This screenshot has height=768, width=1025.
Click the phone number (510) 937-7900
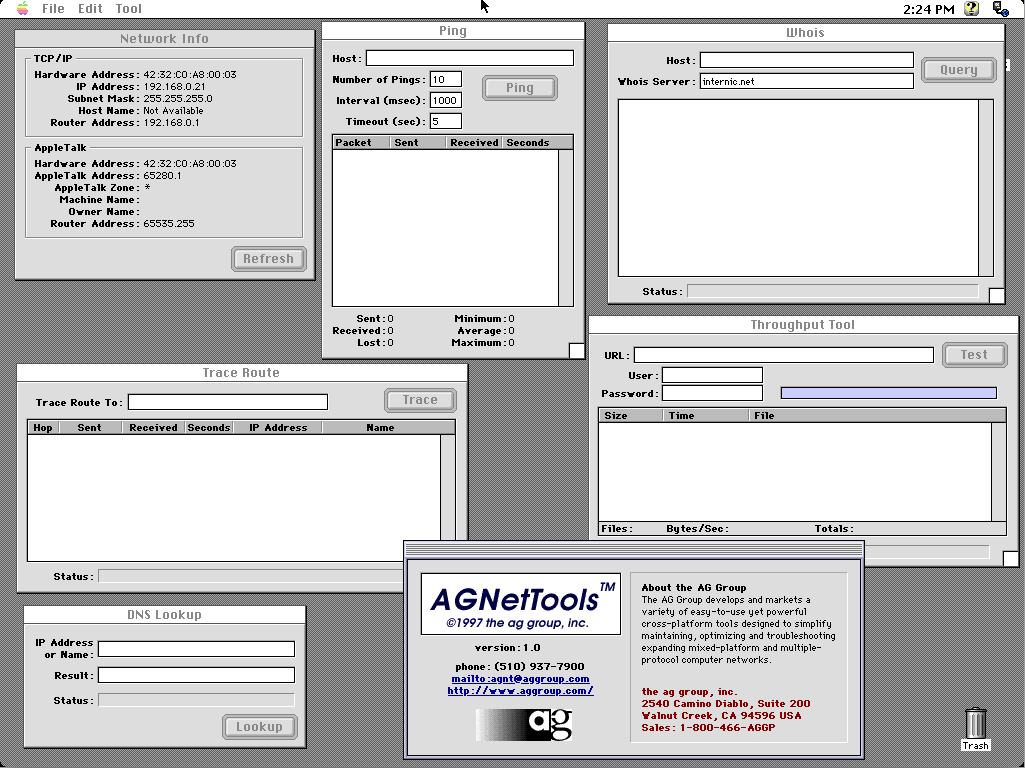[539, 667]
